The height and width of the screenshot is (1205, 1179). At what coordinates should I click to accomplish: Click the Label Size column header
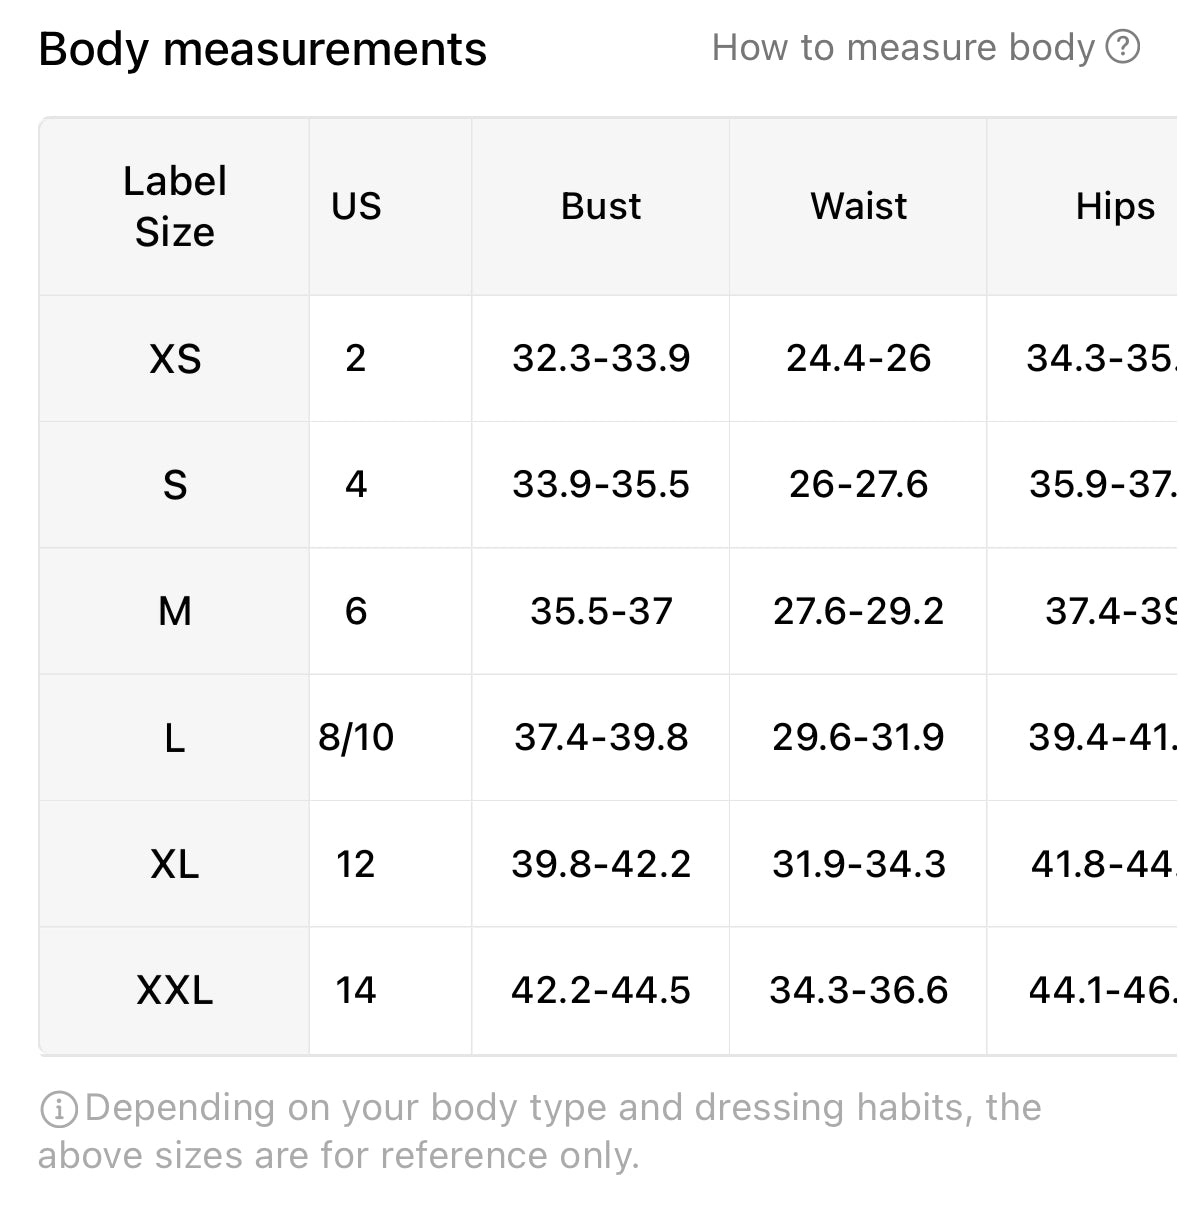[175, 206]
